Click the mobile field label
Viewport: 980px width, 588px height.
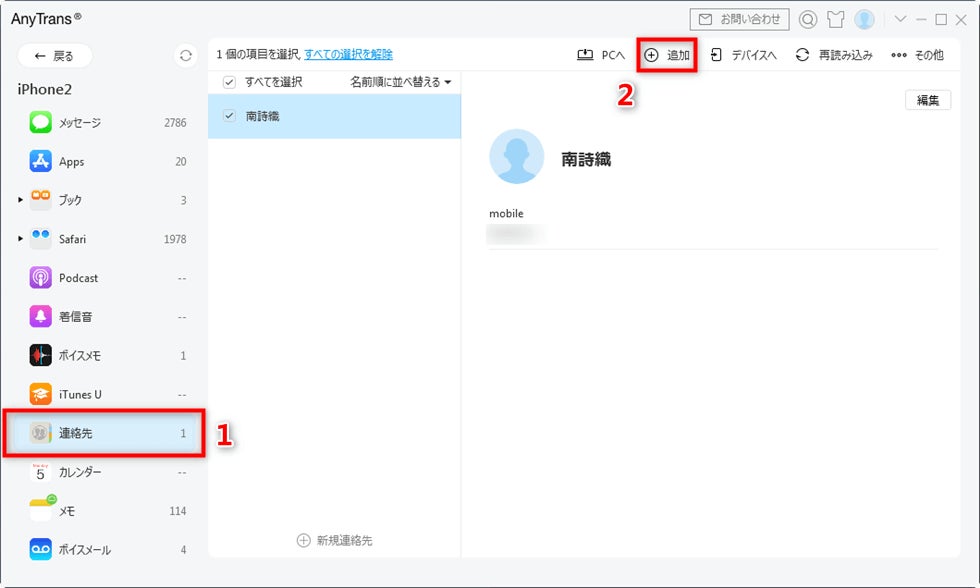coord(506,213)
